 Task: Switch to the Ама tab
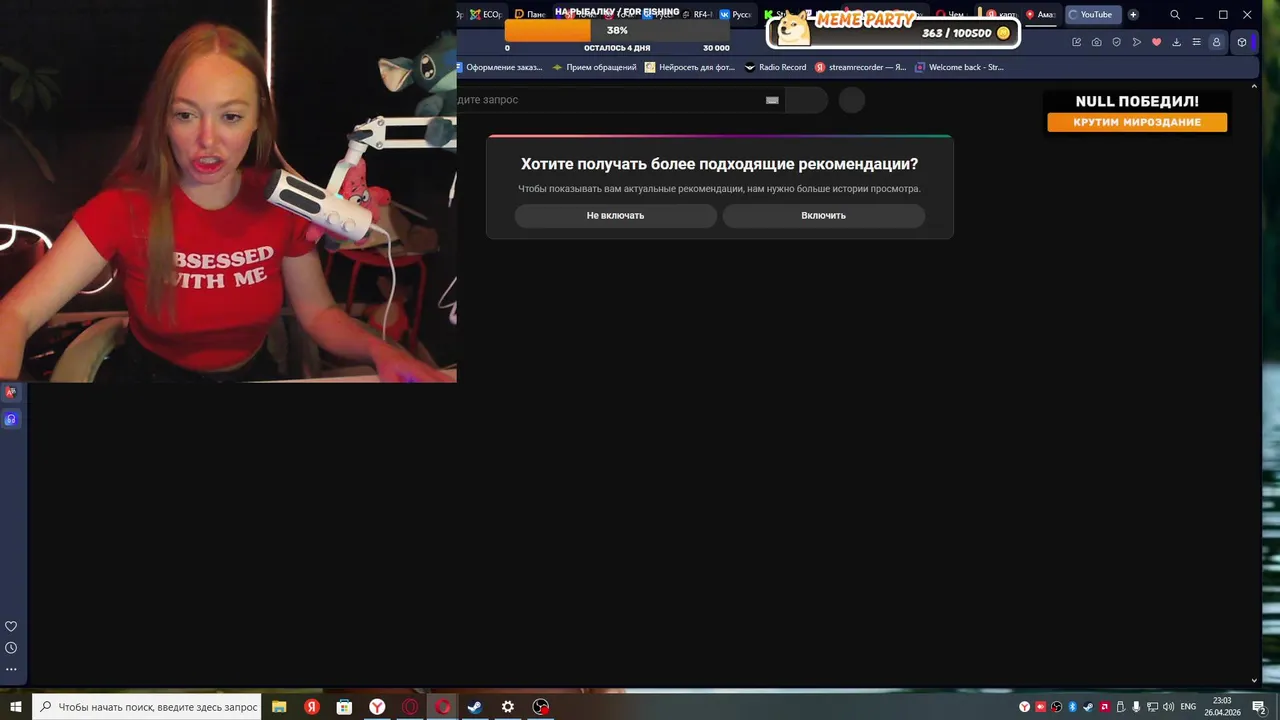(1041, 15)
